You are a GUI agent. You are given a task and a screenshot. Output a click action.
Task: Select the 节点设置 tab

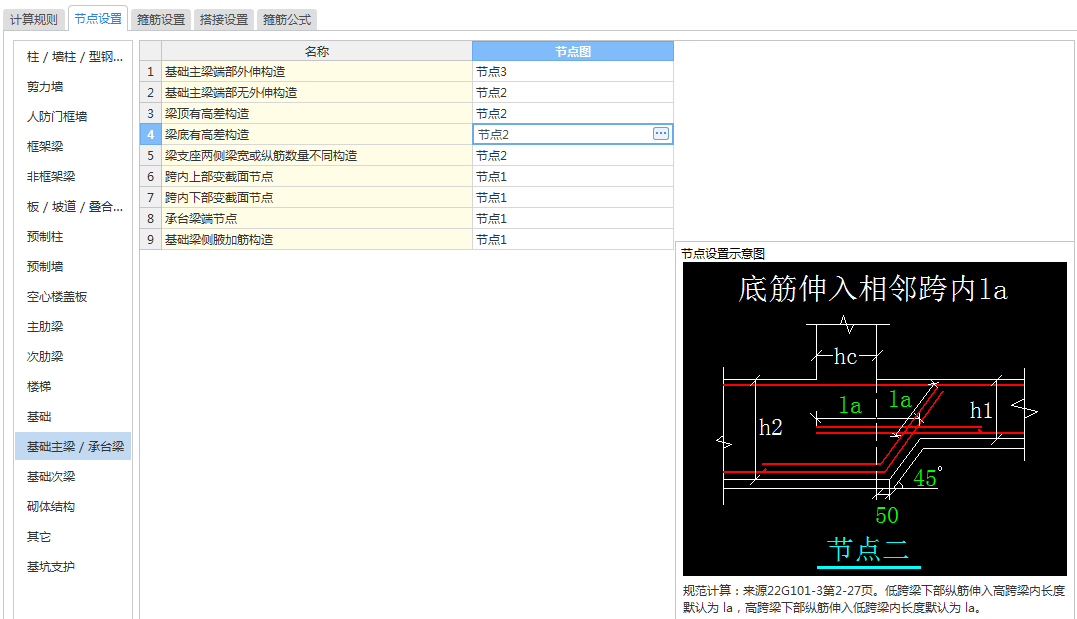point(98,19)
